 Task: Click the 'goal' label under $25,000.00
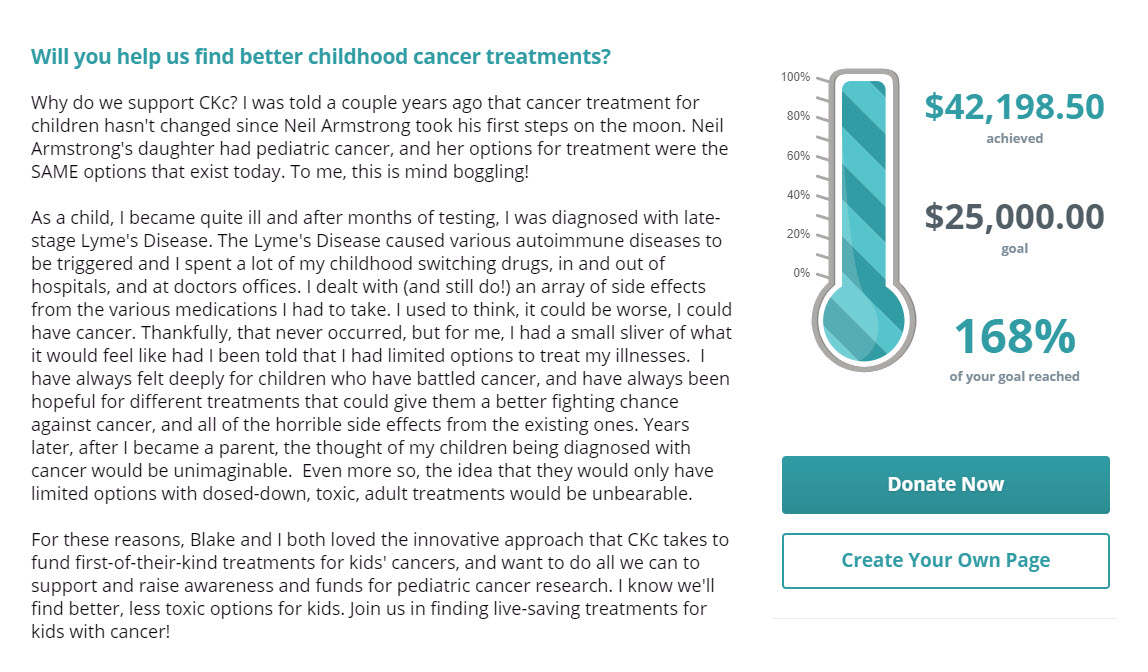coord(1014,249)
